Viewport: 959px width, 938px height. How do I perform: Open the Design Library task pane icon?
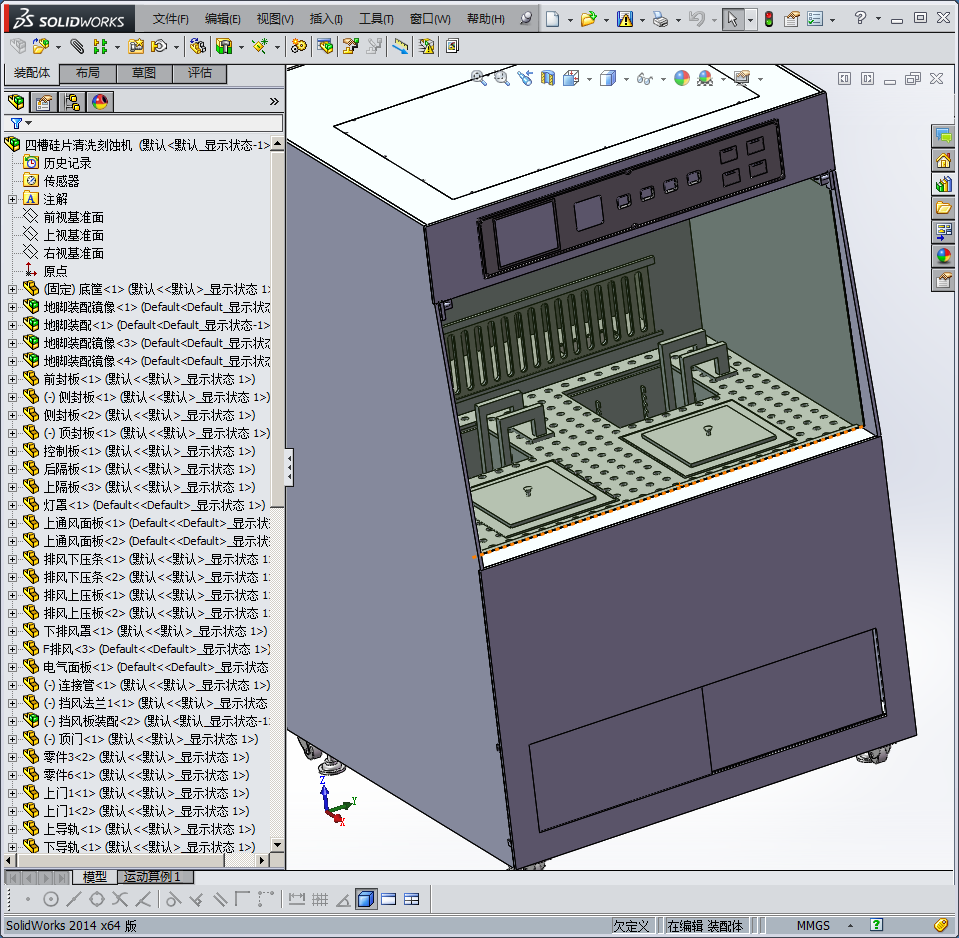click(x=943, y=184)
